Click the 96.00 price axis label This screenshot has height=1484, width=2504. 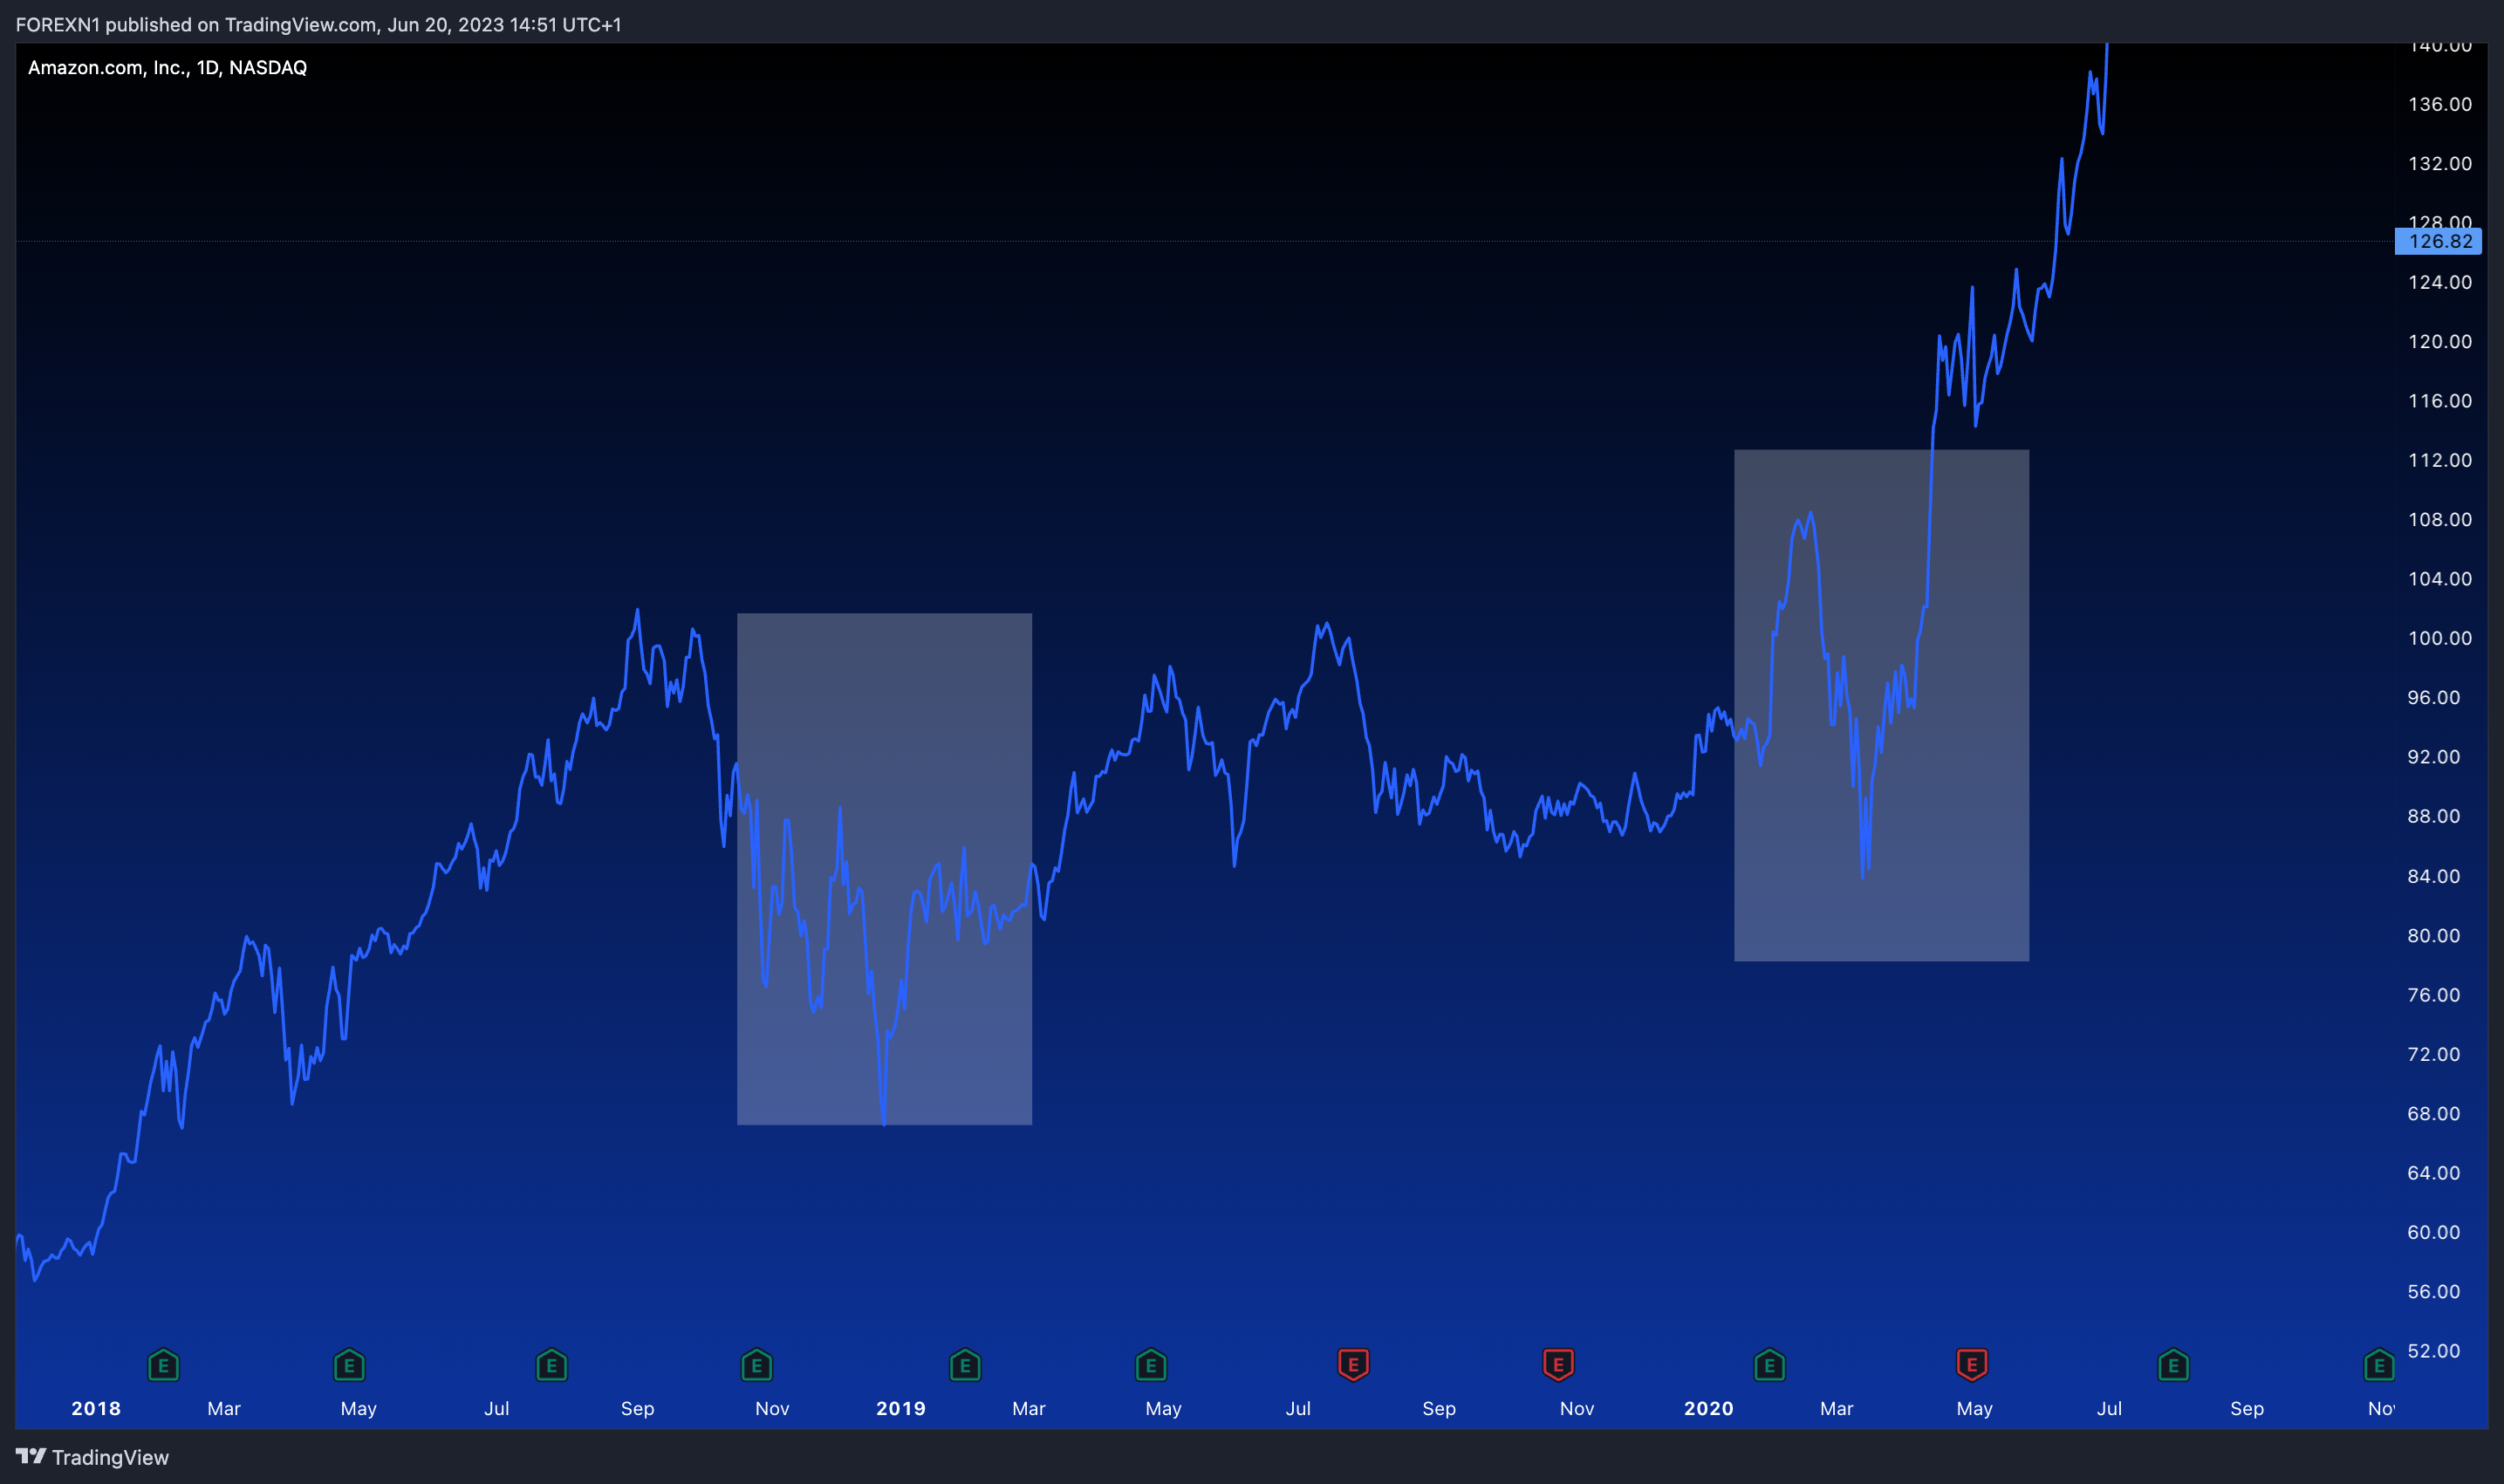tap(2434, 697)
